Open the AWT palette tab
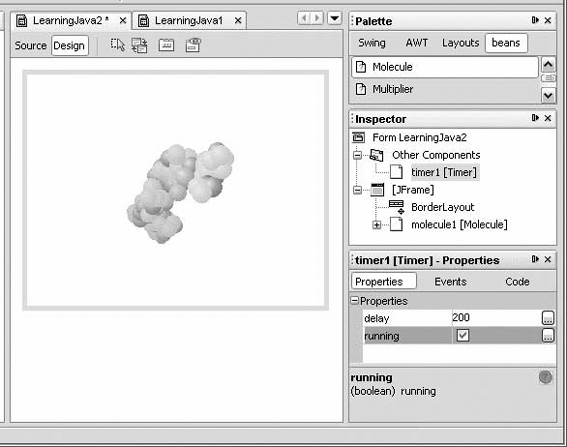The height and width of the screenshot is (447, 567). [x=417, y=43]
